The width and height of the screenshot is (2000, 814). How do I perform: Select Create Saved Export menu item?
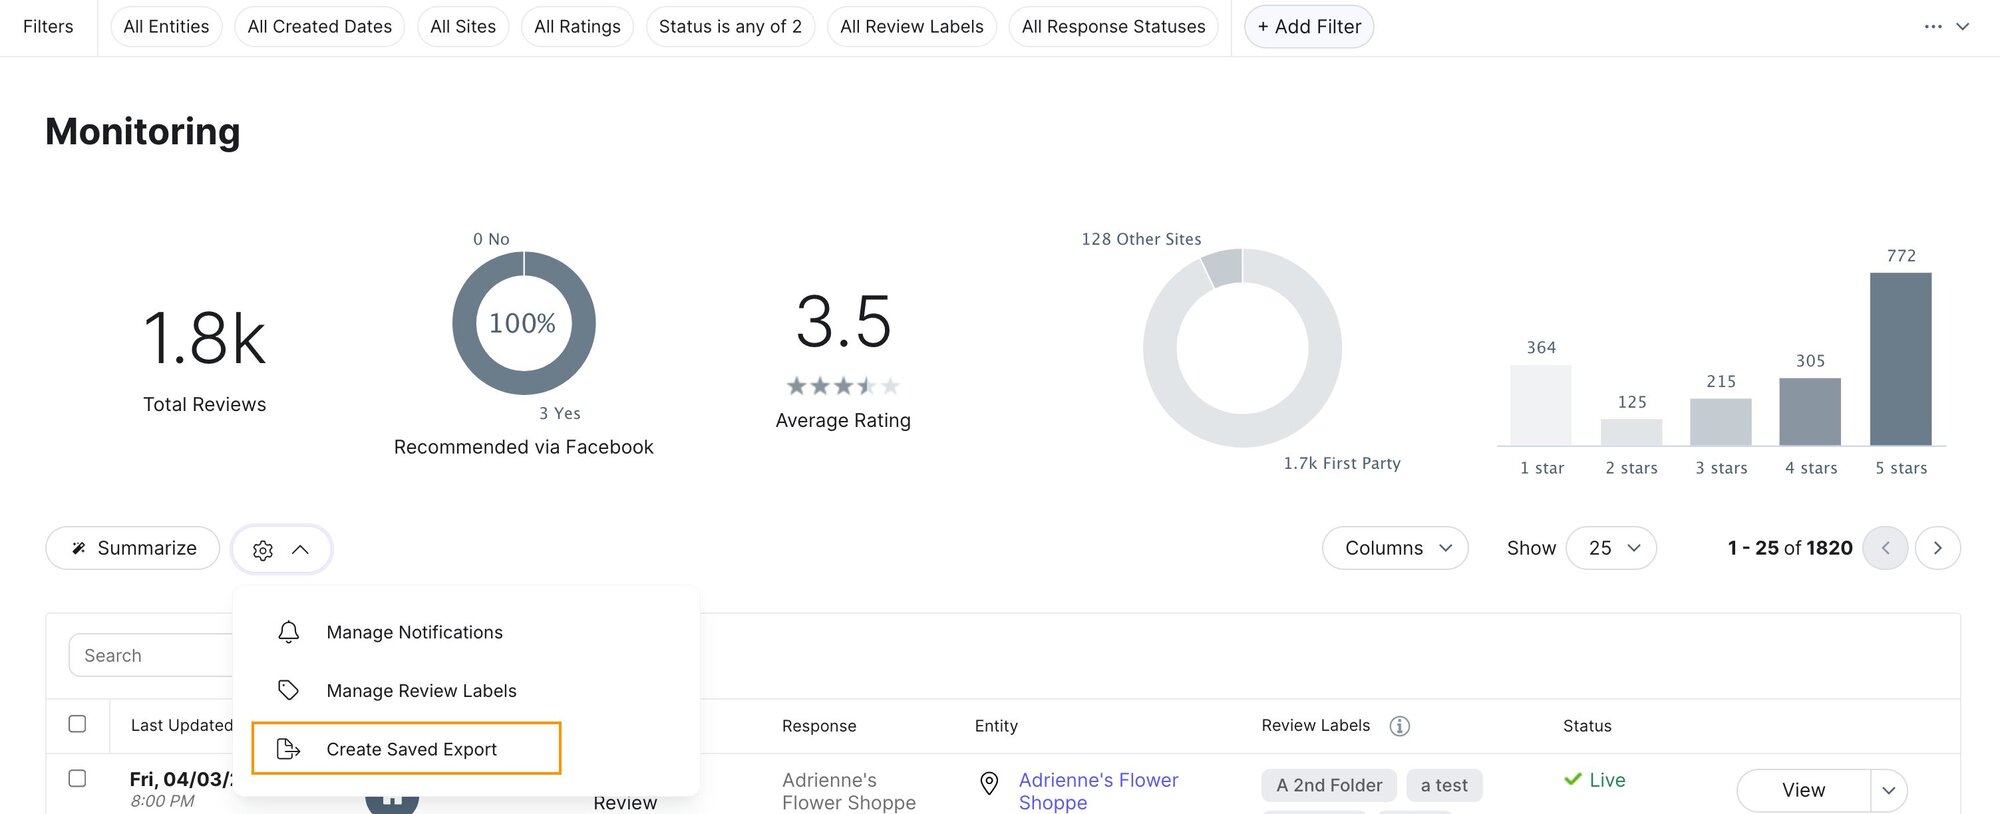click(x=410, y=749)
